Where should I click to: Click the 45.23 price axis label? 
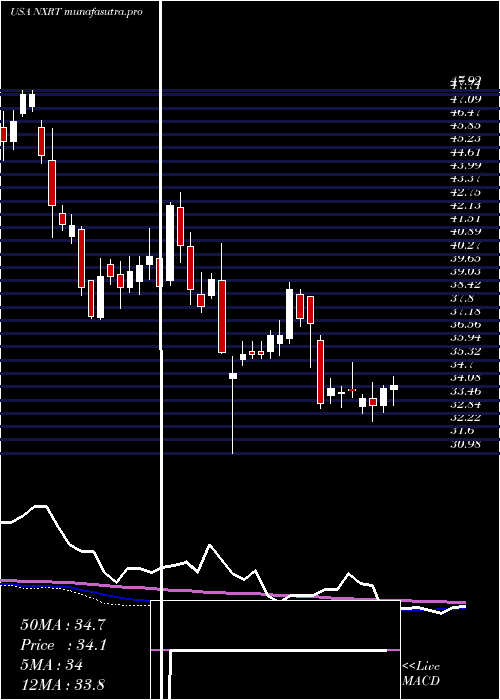point(466,138)
